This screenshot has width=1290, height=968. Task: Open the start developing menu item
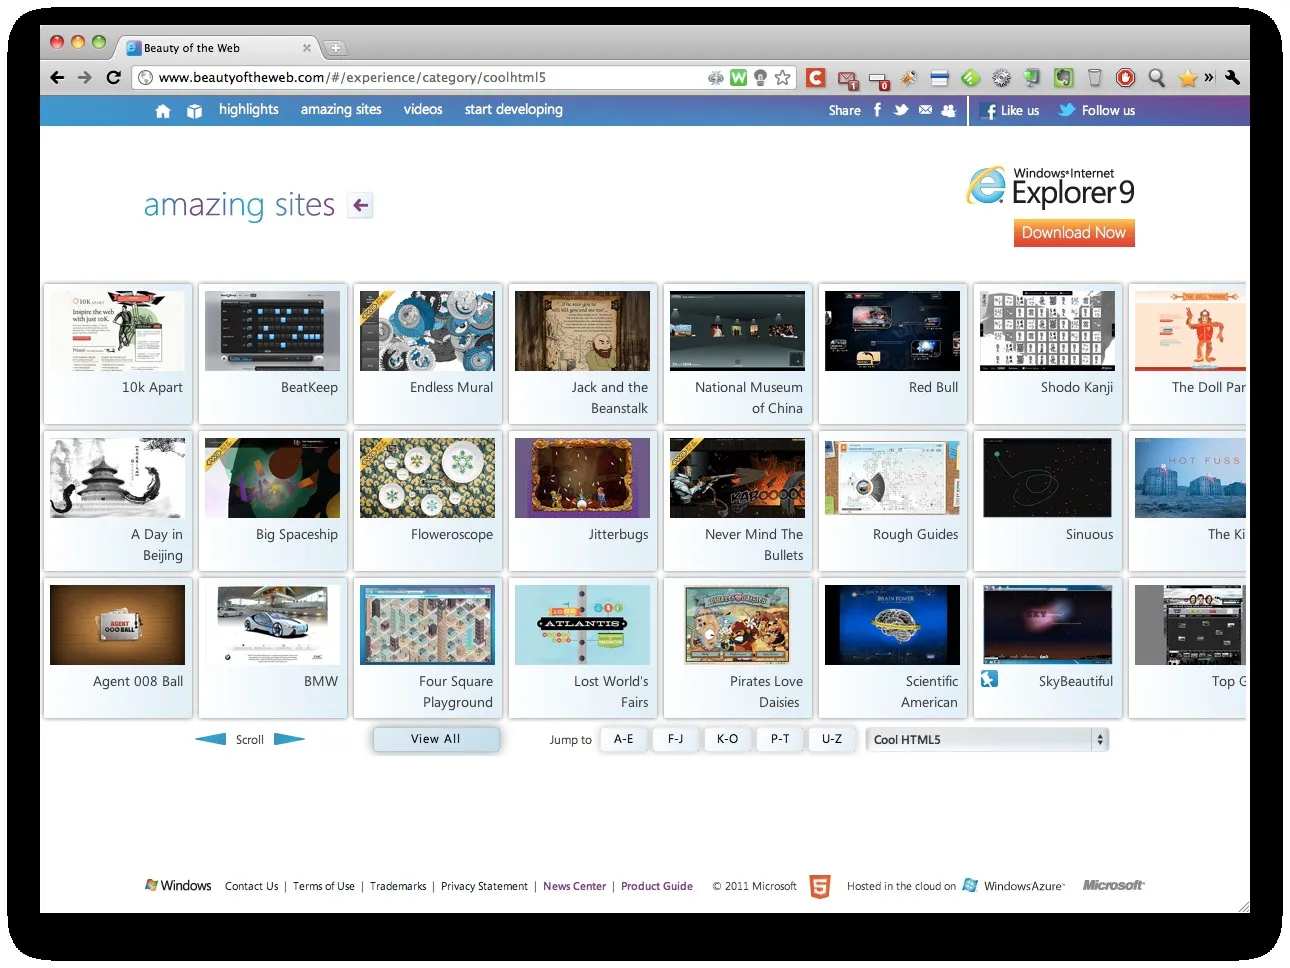514,110
